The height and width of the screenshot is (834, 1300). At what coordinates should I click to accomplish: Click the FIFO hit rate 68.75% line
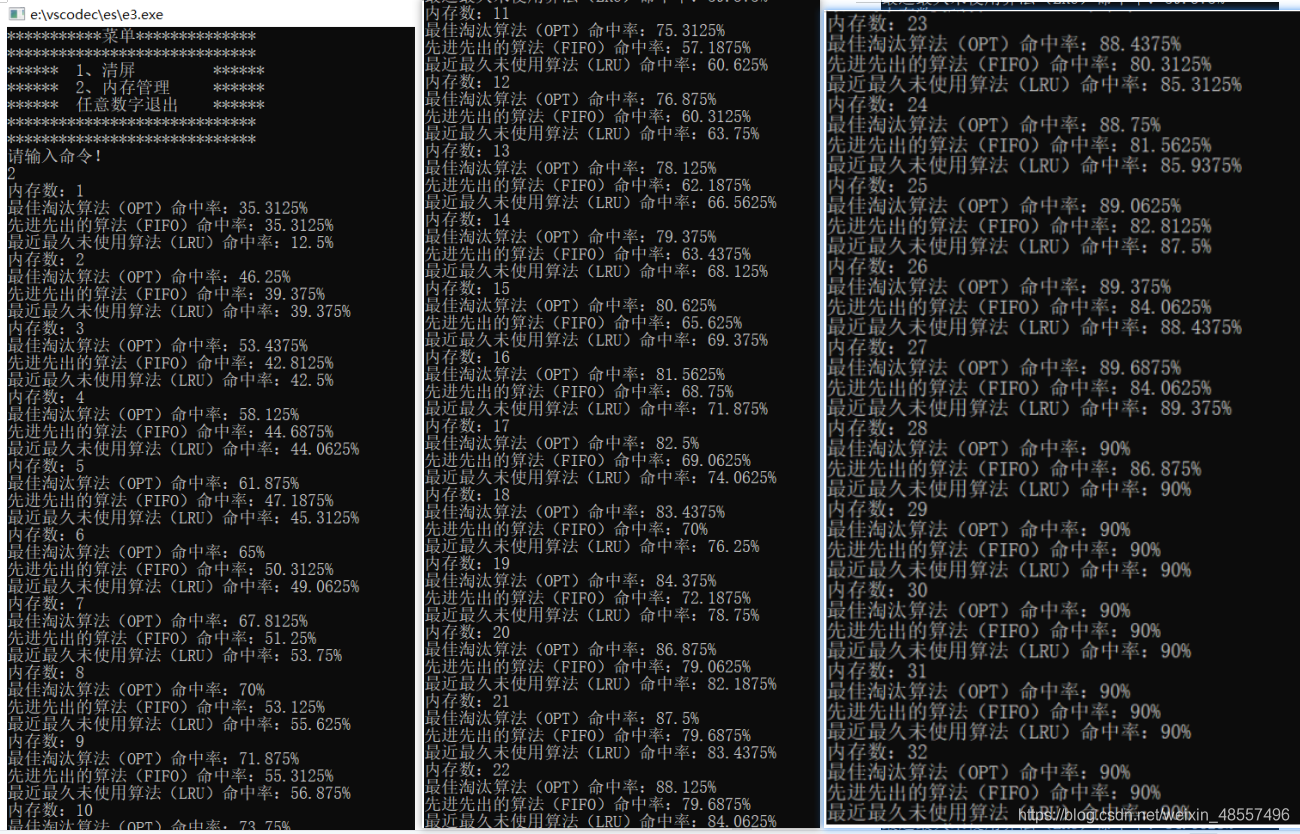coord(579,392)
